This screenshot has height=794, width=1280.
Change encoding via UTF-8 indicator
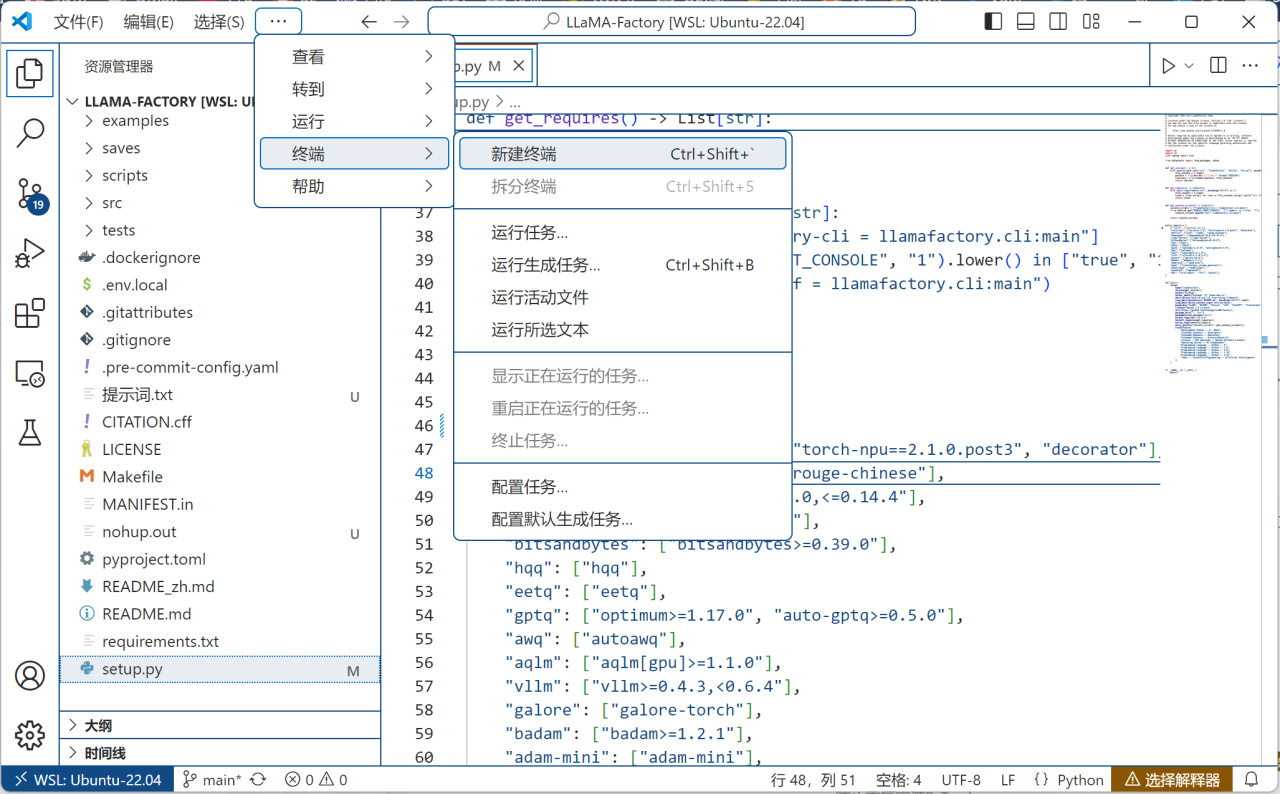[x=961, y=780]
